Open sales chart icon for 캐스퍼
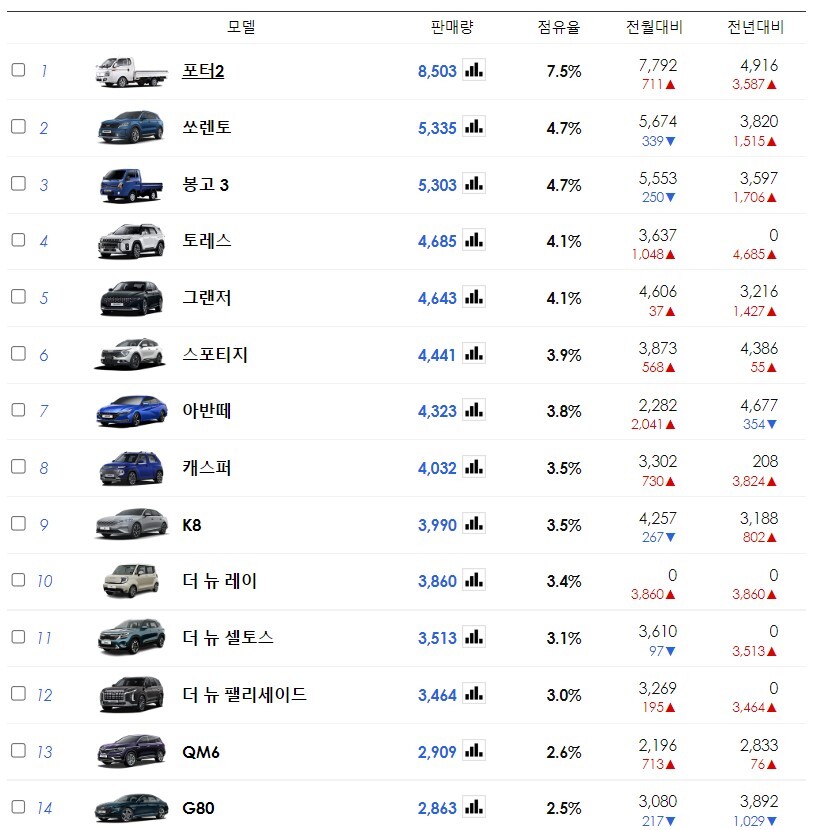The image size is (837, 830). pos(473,467)
